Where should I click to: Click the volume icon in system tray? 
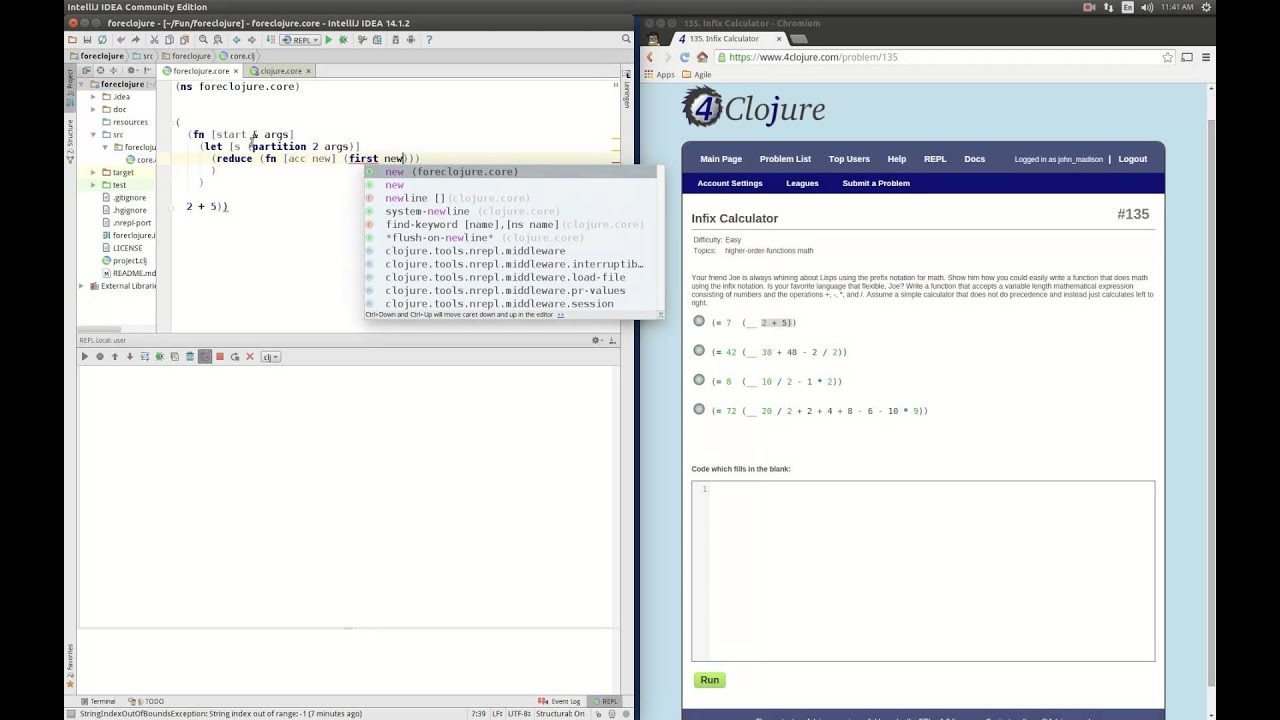pyautogui.click(x=1147, y=7)
